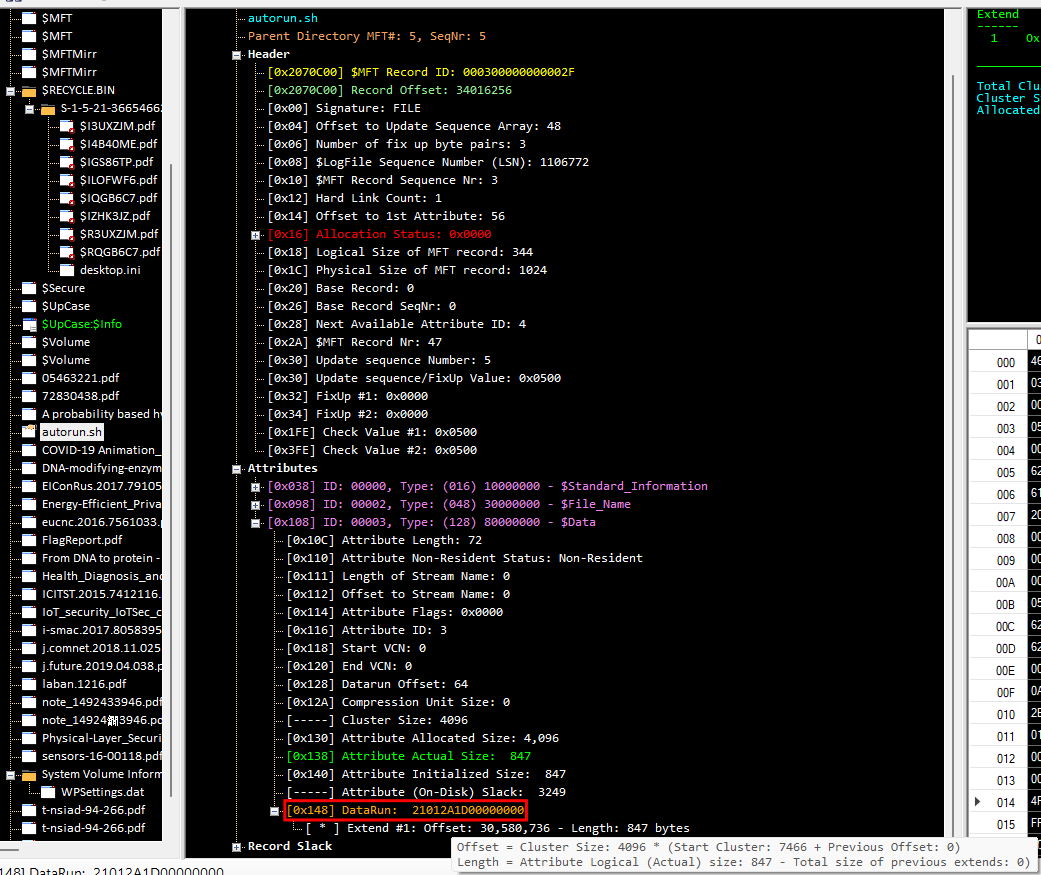This screenshot has width=1041, height=875.
Task: Select laban.1216.pdf in the file list
Action: tap(84, 684)
